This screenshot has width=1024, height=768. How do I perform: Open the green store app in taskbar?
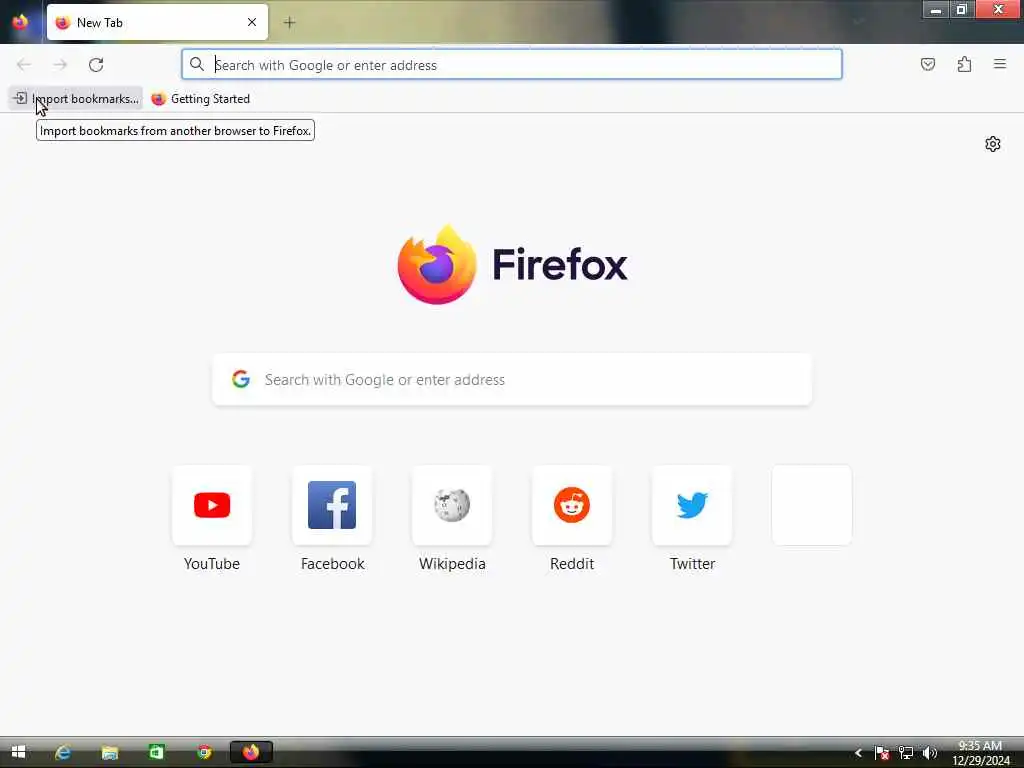click(157, 752)
